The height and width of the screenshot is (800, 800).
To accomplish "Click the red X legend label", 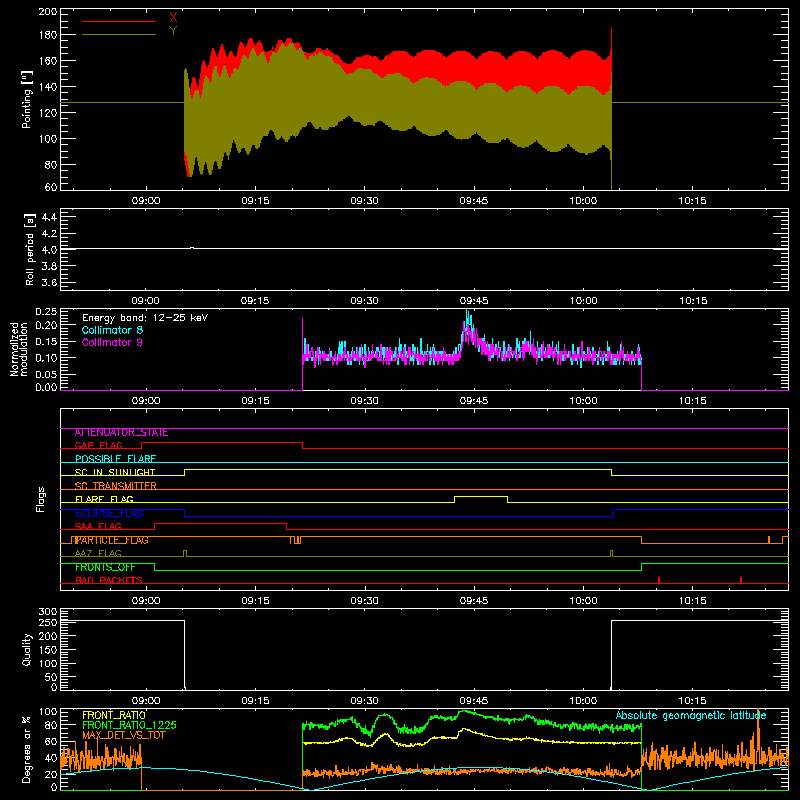I will (173, 18).
